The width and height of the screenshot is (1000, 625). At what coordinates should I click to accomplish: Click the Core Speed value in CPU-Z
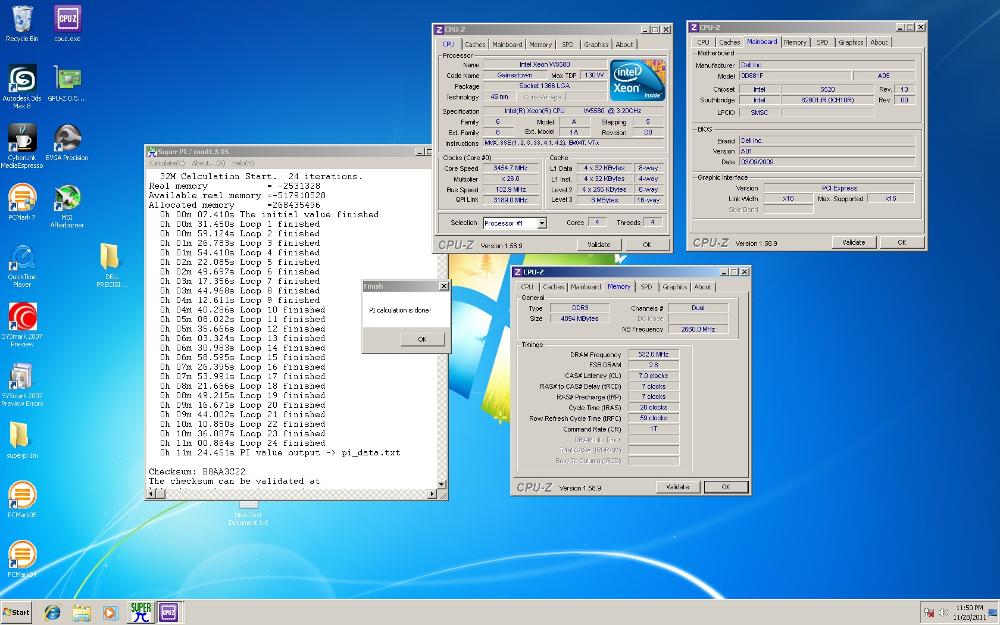coord(511,168)
